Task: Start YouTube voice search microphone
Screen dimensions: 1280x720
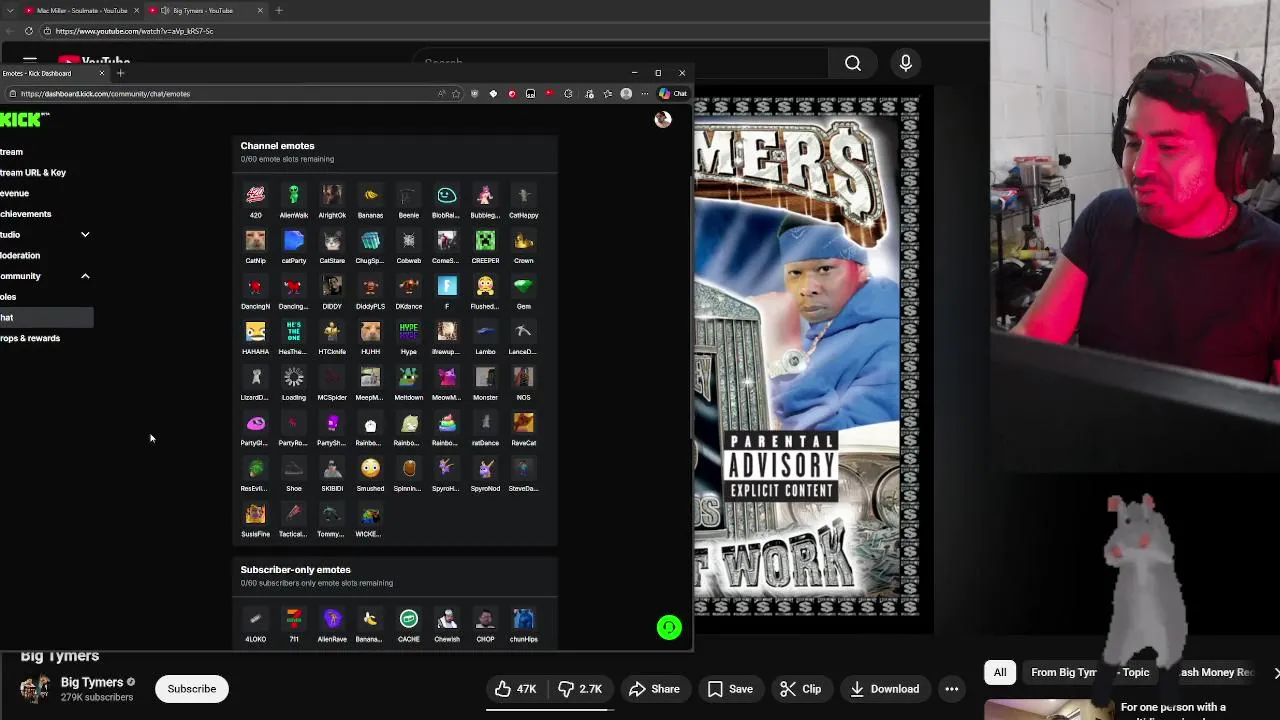Action: (x=906, y=63)
